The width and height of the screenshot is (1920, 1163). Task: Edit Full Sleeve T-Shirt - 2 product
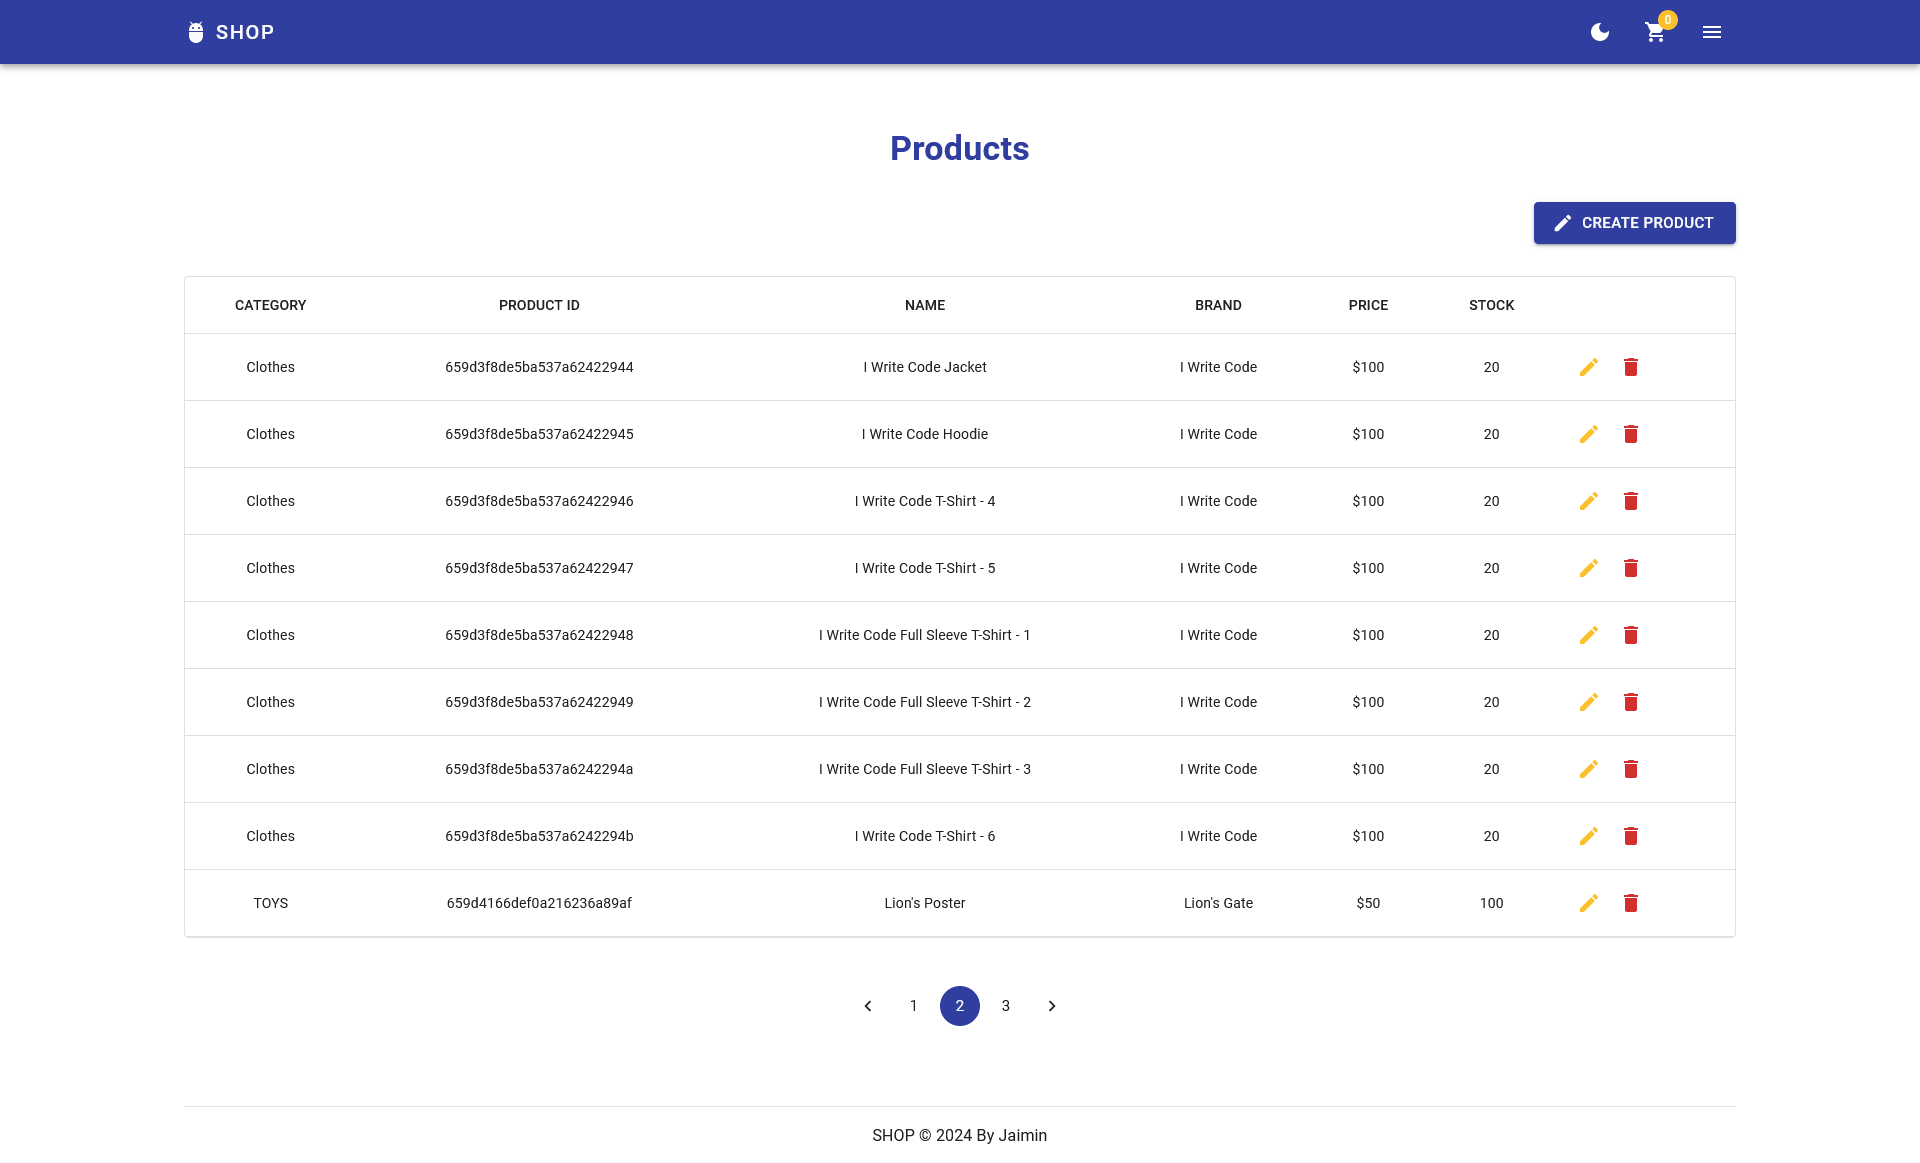(1588, 702)
